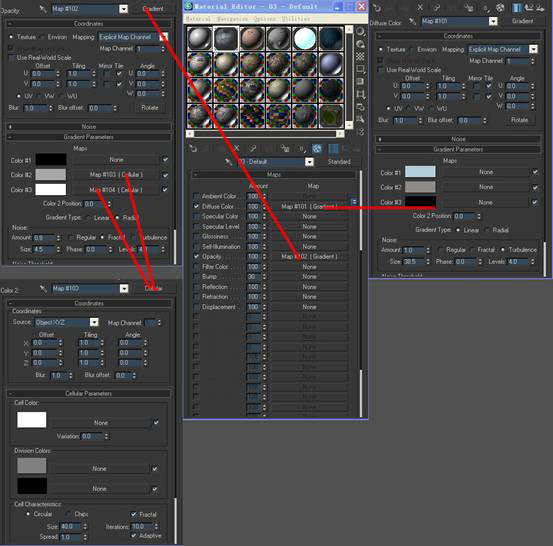Click the Video Color Check icon
Screen dimensions: 553x546
coord(360,81)
